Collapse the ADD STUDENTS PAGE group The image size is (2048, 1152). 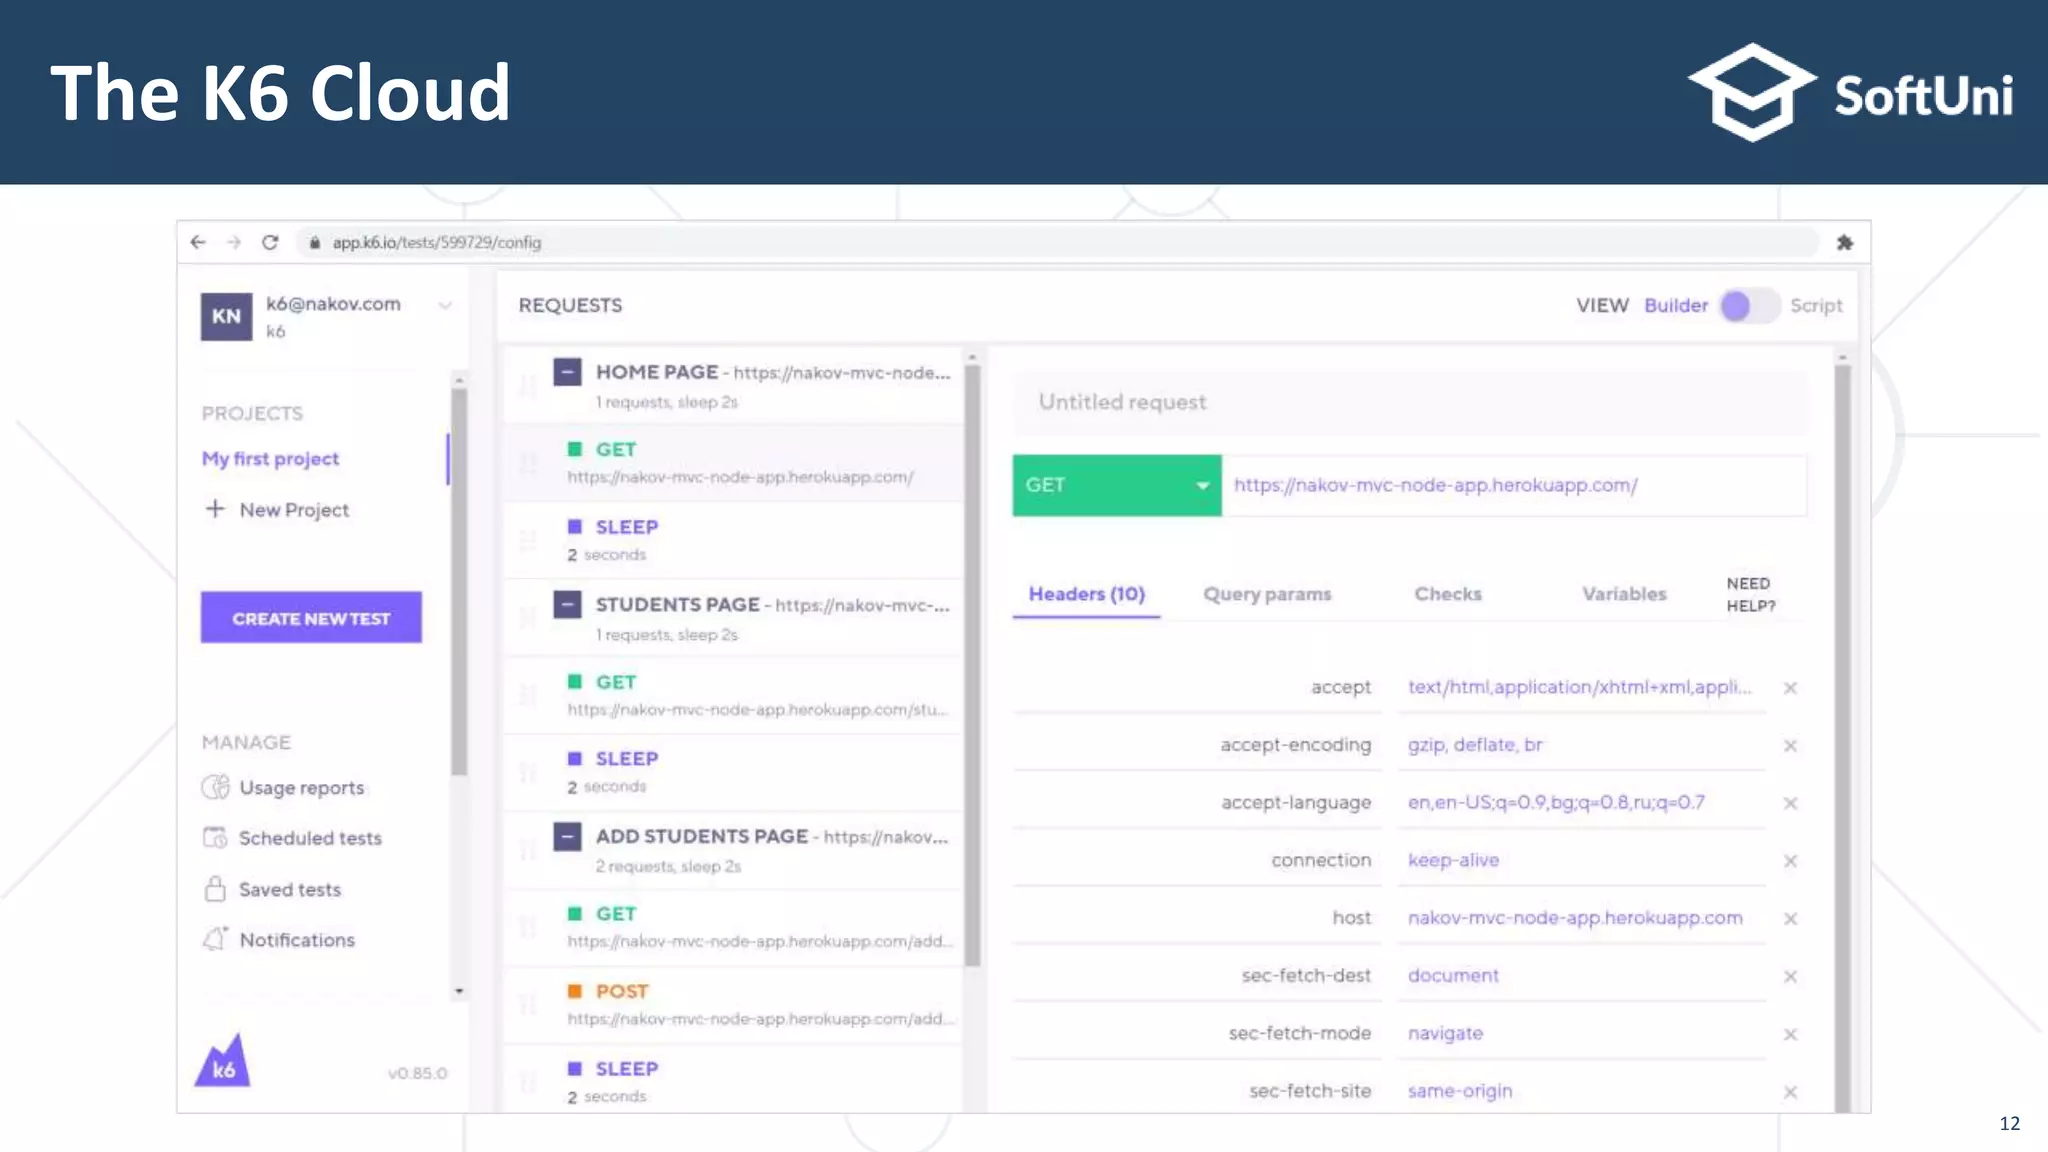coord(567,836)
